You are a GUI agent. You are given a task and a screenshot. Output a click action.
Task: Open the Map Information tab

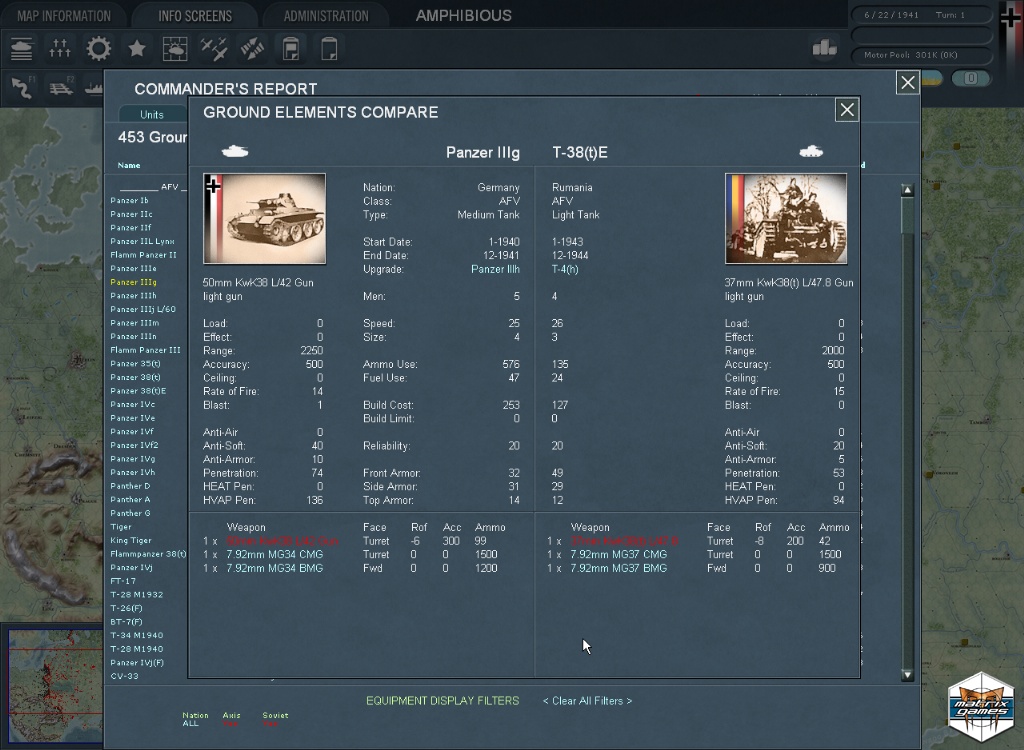[63, 16]
